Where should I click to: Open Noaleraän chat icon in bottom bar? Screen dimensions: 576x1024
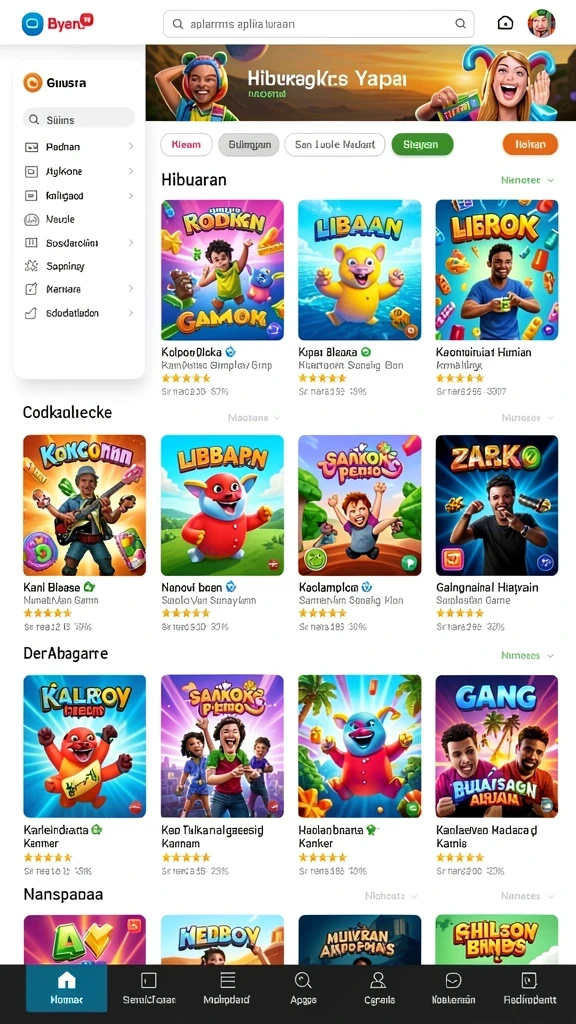click(x=453, y=987)
